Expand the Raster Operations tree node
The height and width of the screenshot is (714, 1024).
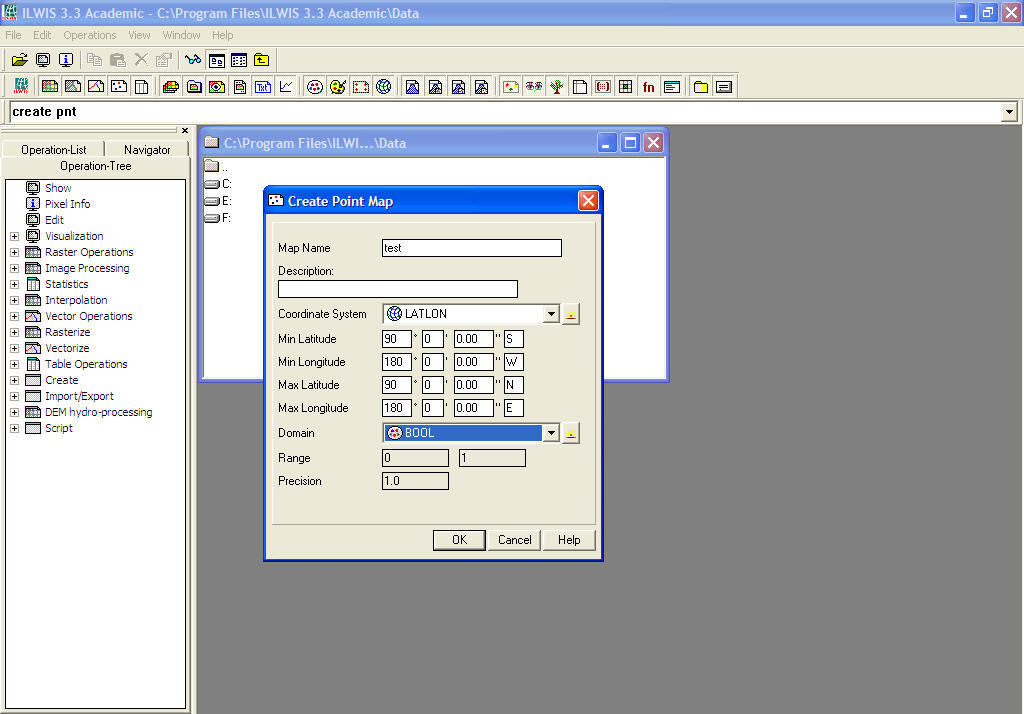point(14,252)
